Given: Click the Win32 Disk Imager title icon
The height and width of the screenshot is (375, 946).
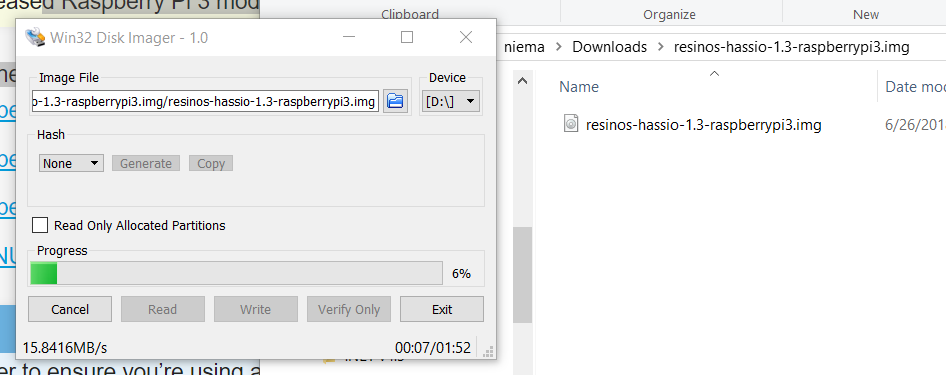Looking at the screenshot, I should [x=34, y=37].
